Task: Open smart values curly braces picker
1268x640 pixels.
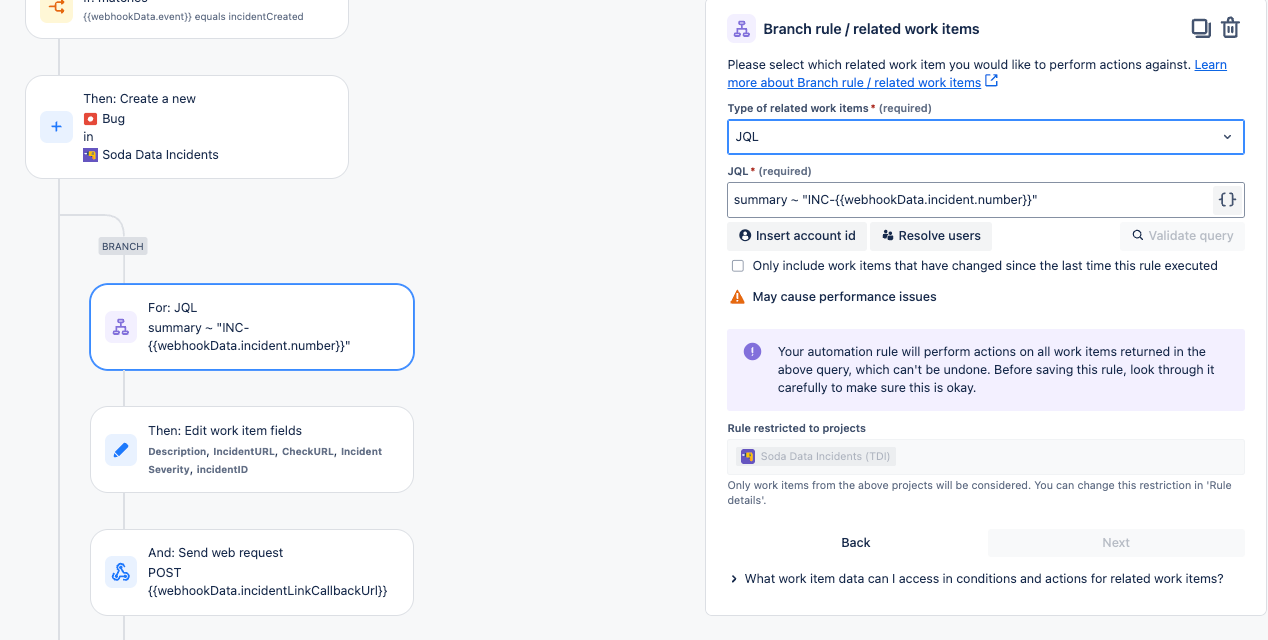Action: (x=1227, y=200)
